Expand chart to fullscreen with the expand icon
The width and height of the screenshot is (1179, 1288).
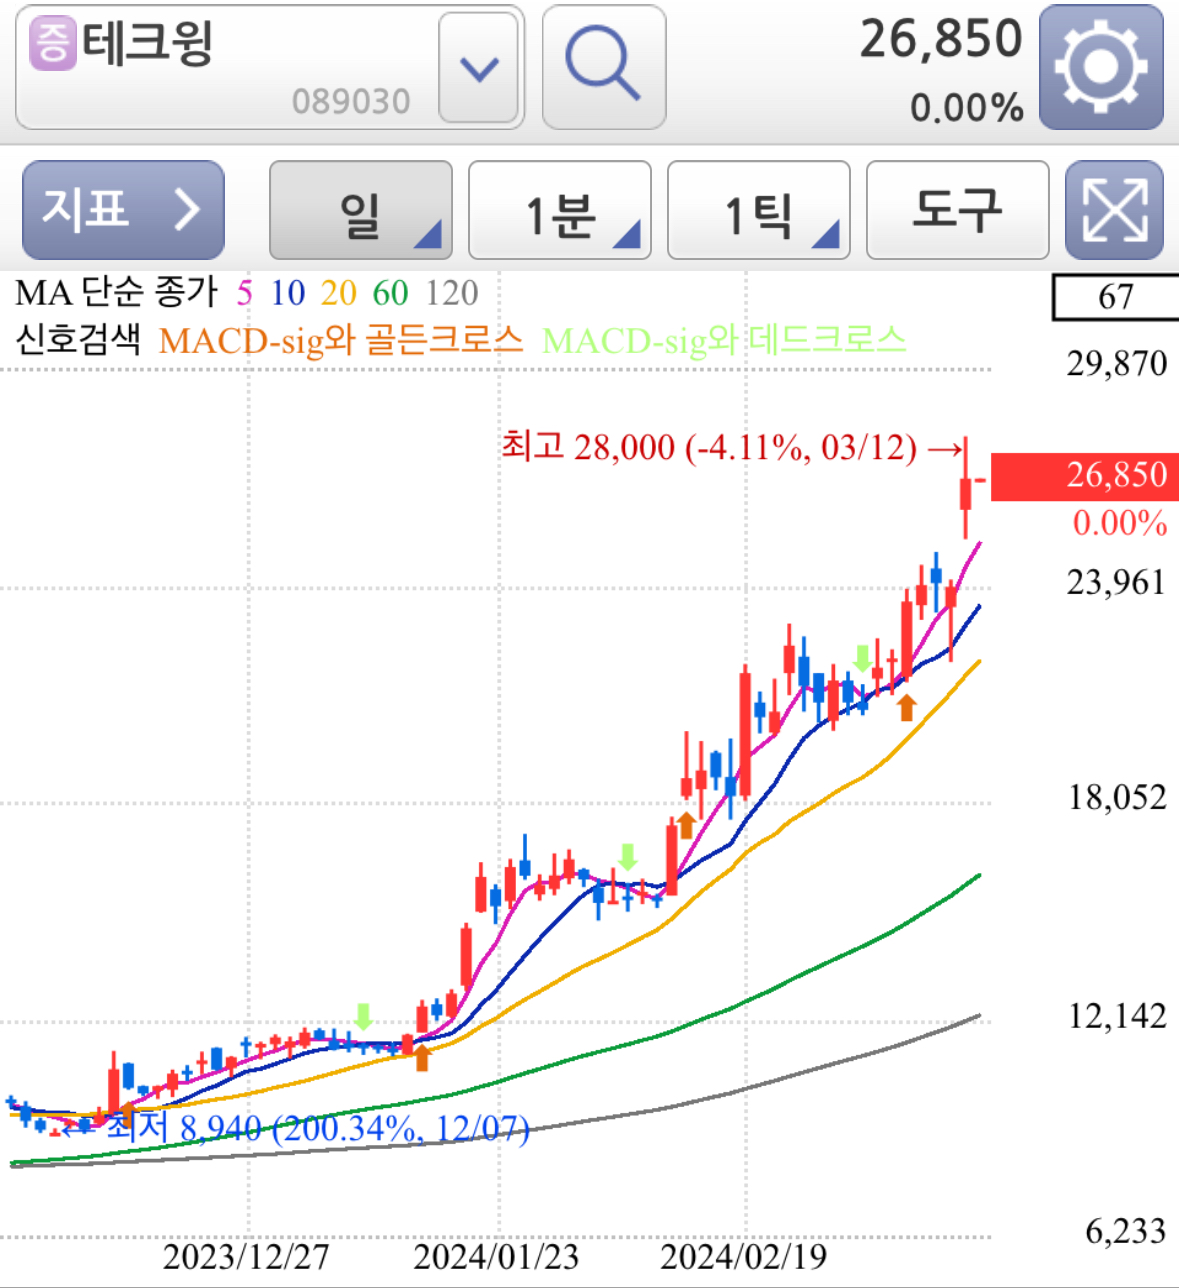click(x=1113, y=211)
